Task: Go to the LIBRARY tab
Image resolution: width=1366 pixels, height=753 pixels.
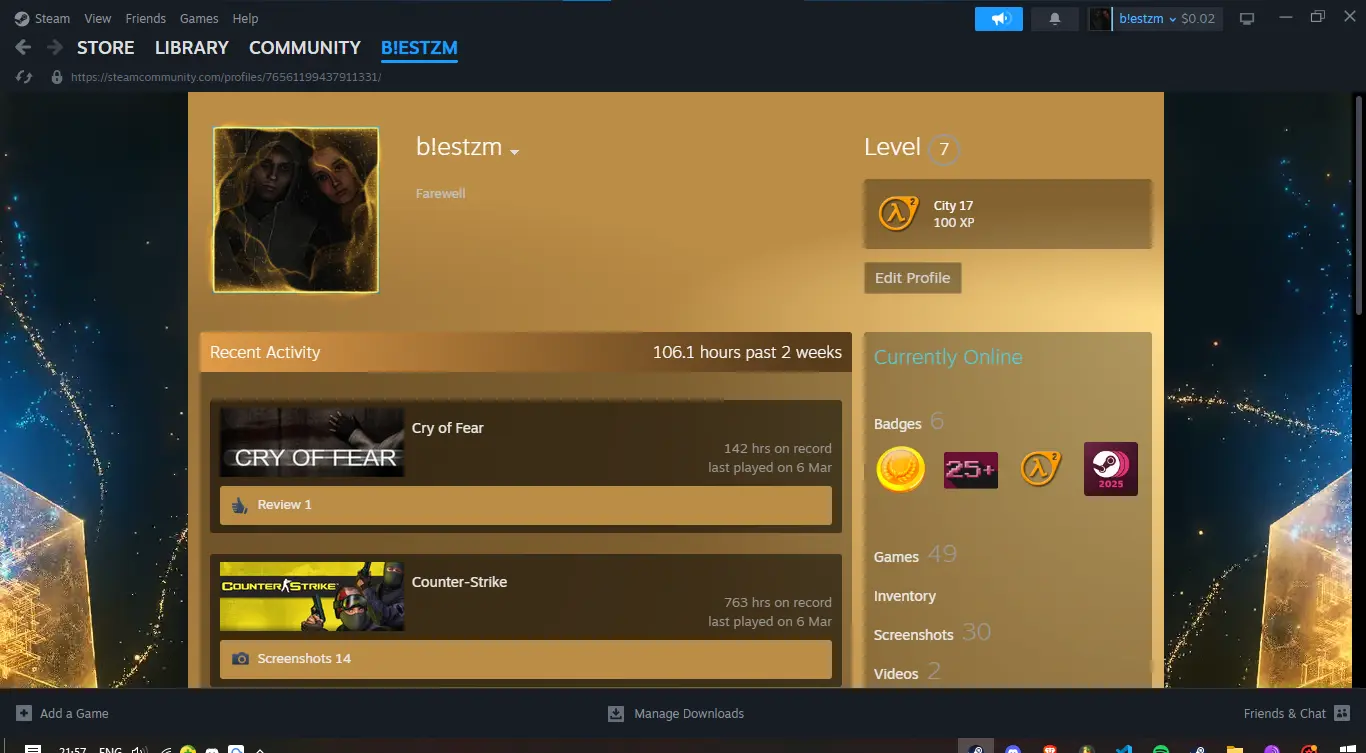Action: (192, 48)
